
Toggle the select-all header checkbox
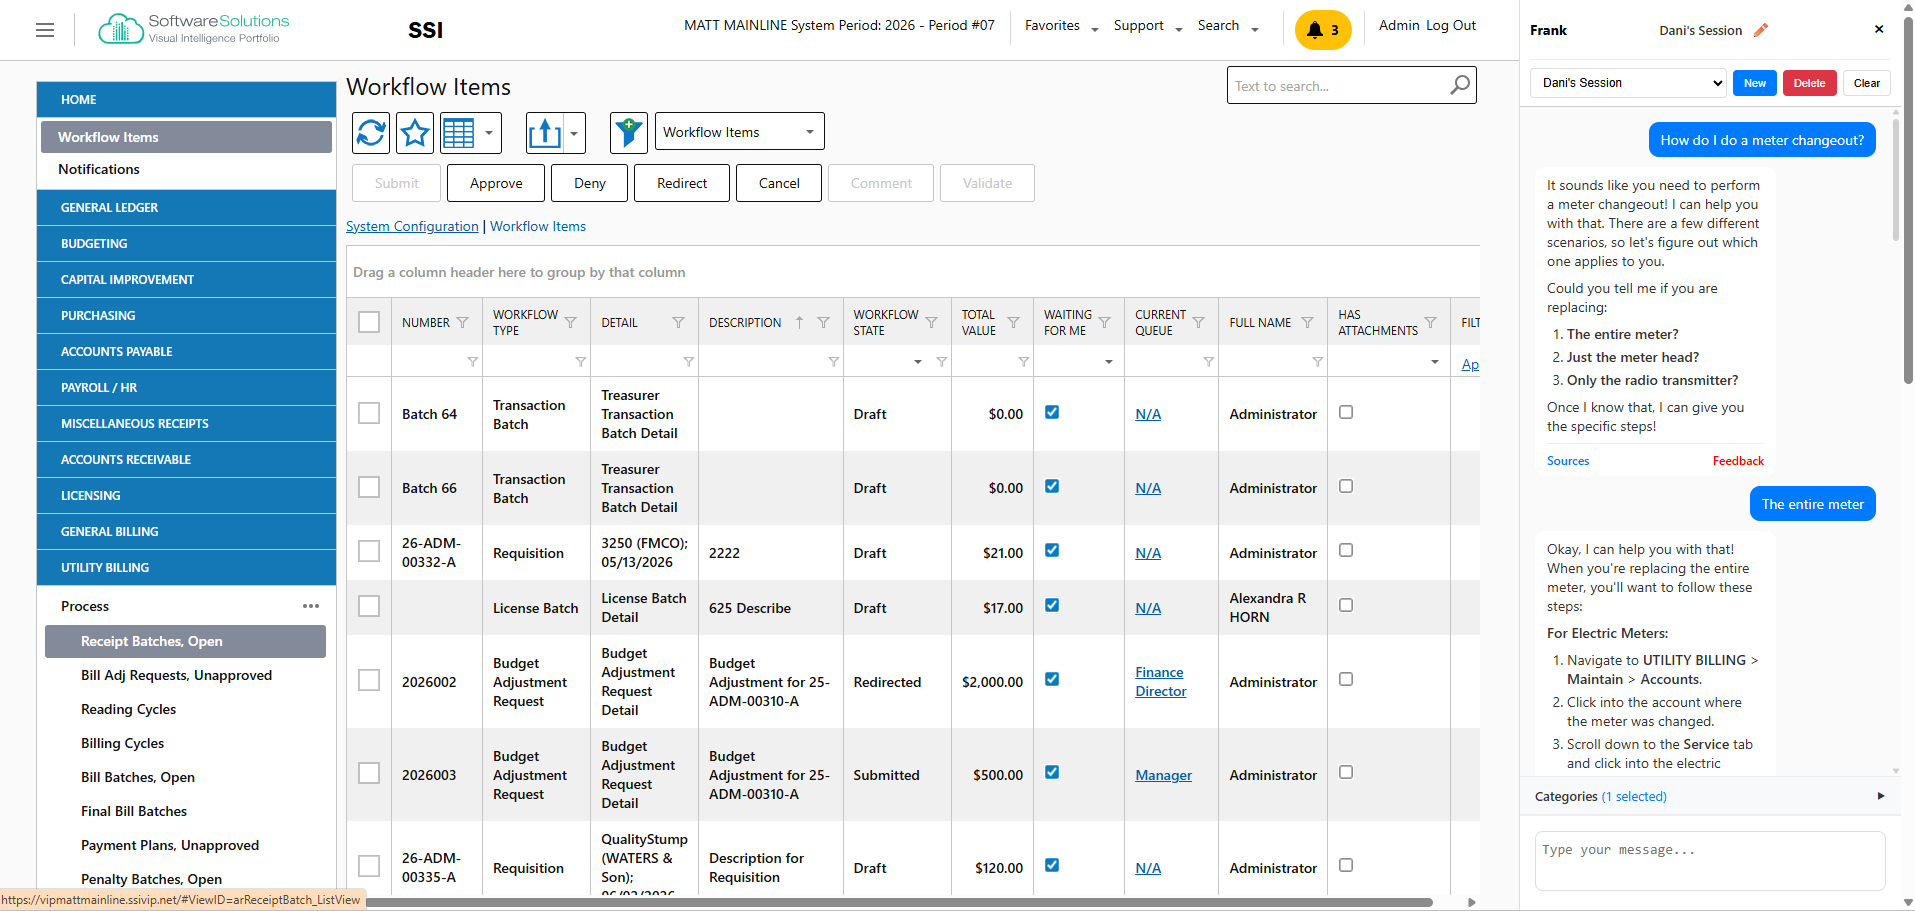point(369,322)
